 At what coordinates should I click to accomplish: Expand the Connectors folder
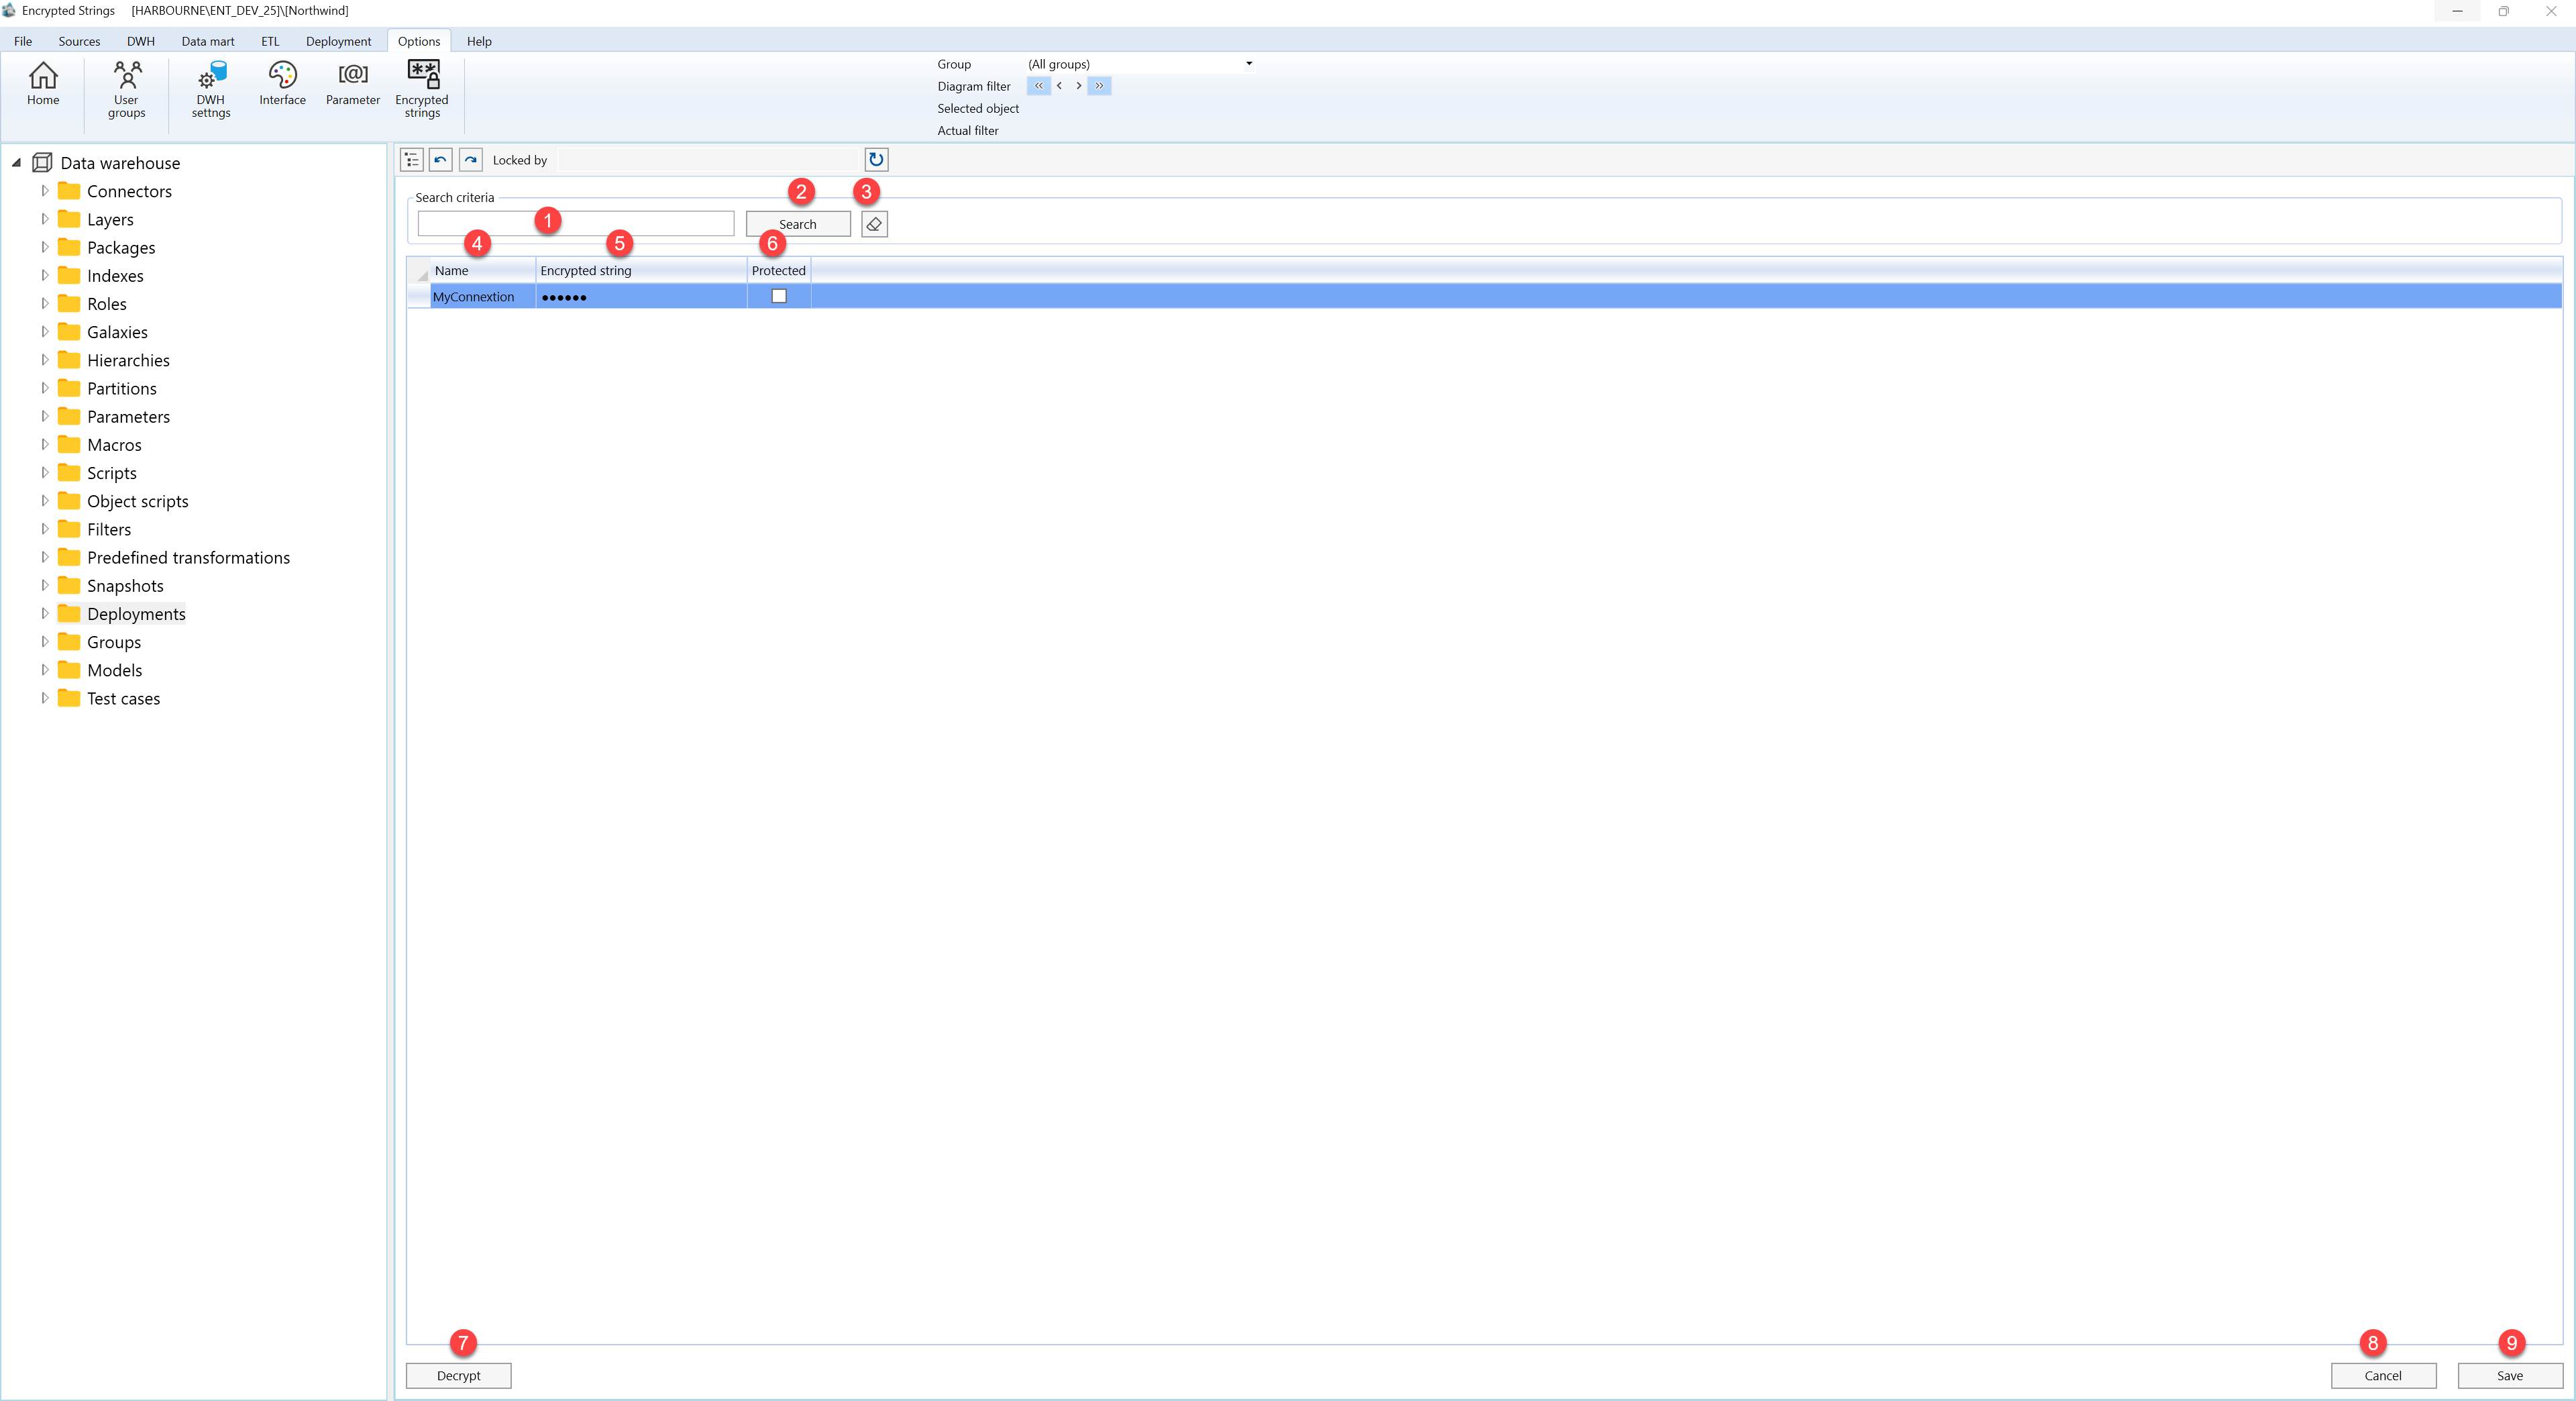[x=45, y=191]
